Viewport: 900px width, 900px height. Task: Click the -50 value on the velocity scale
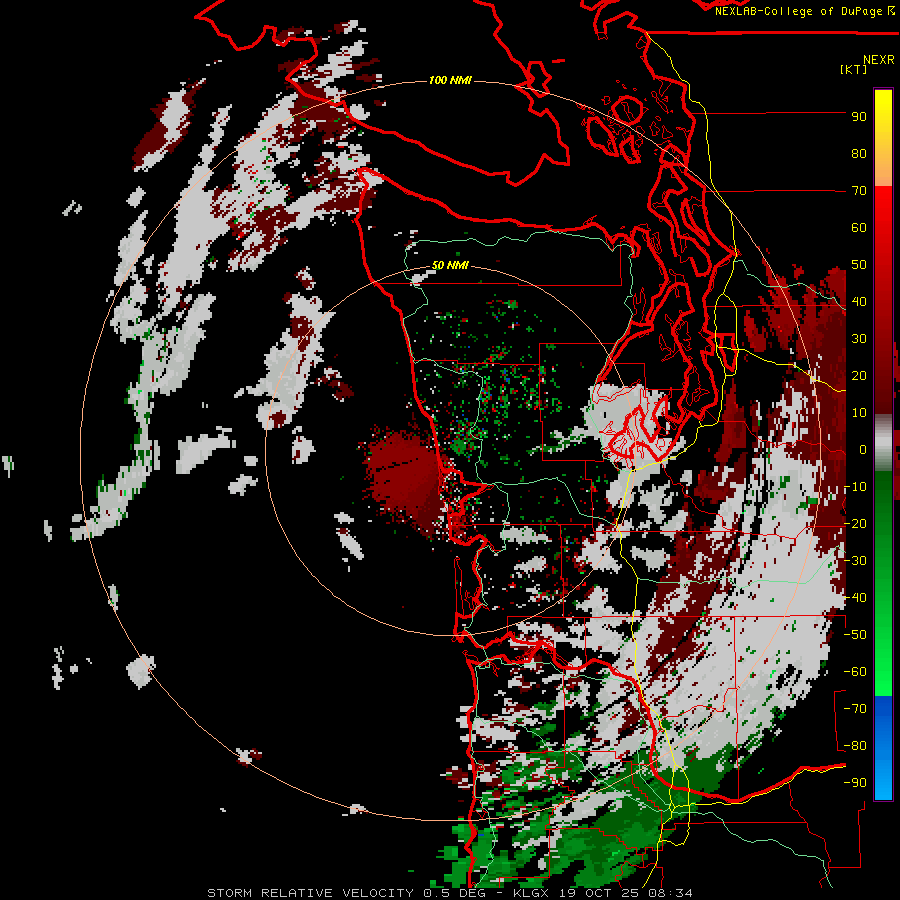(855, 635)
